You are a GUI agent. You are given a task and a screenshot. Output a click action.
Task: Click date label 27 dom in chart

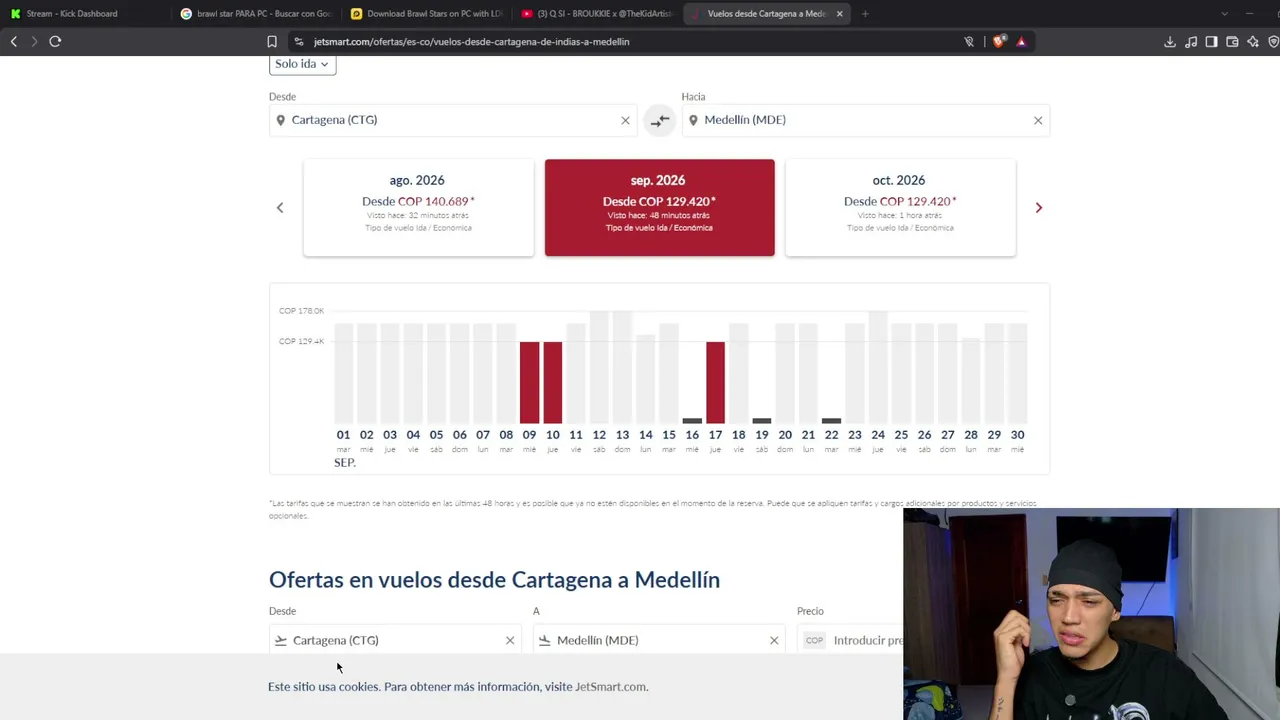pos(948,441)
